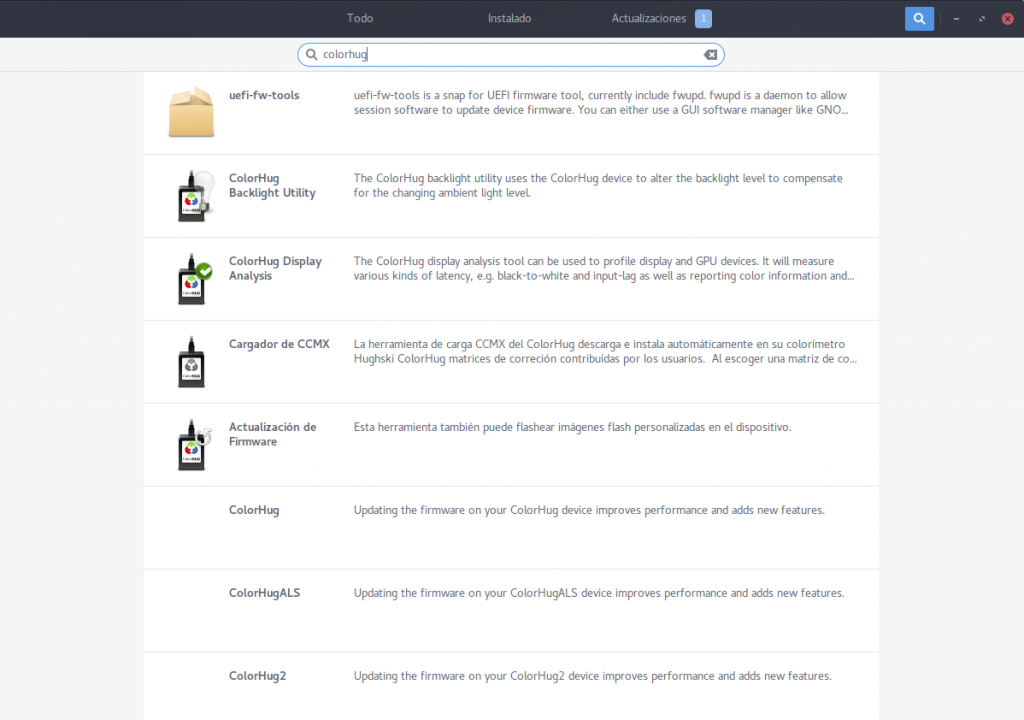The width and height of the screenshot is (1024, 720).
Task: Toggle the blue search button in header
Action: (919, 18)
